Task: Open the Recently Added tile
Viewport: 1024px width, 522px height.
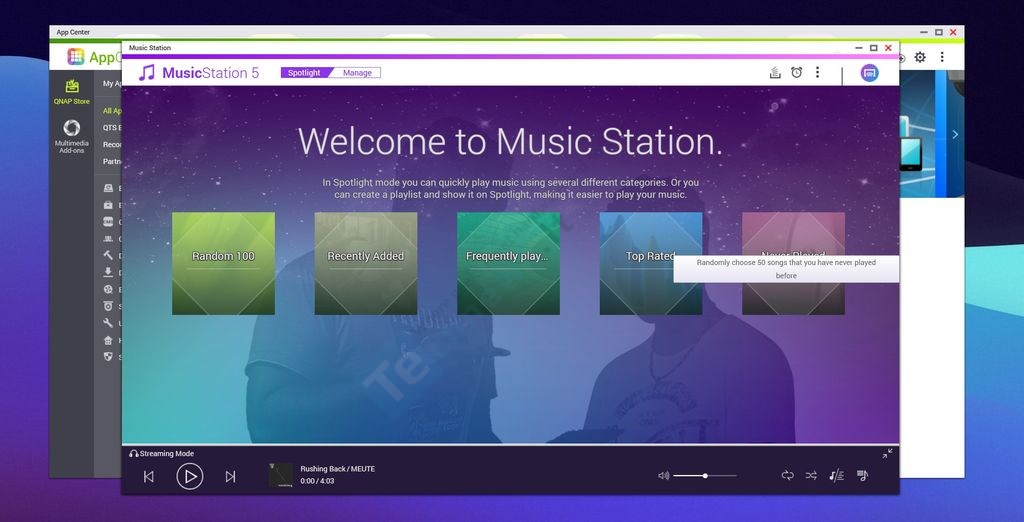Action: 366,263
